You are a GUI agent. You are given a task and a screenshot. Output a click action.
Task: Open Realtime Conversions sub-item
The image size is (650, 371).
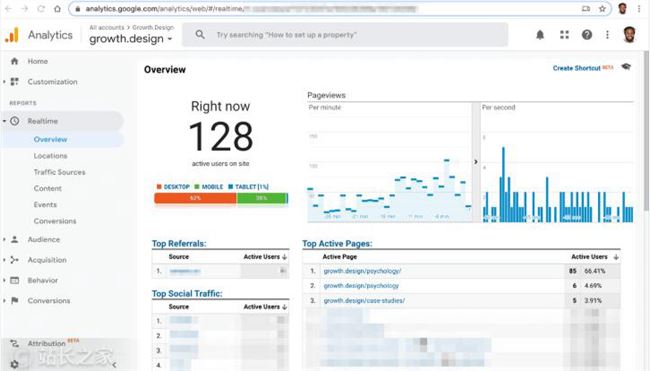(55, 221)
